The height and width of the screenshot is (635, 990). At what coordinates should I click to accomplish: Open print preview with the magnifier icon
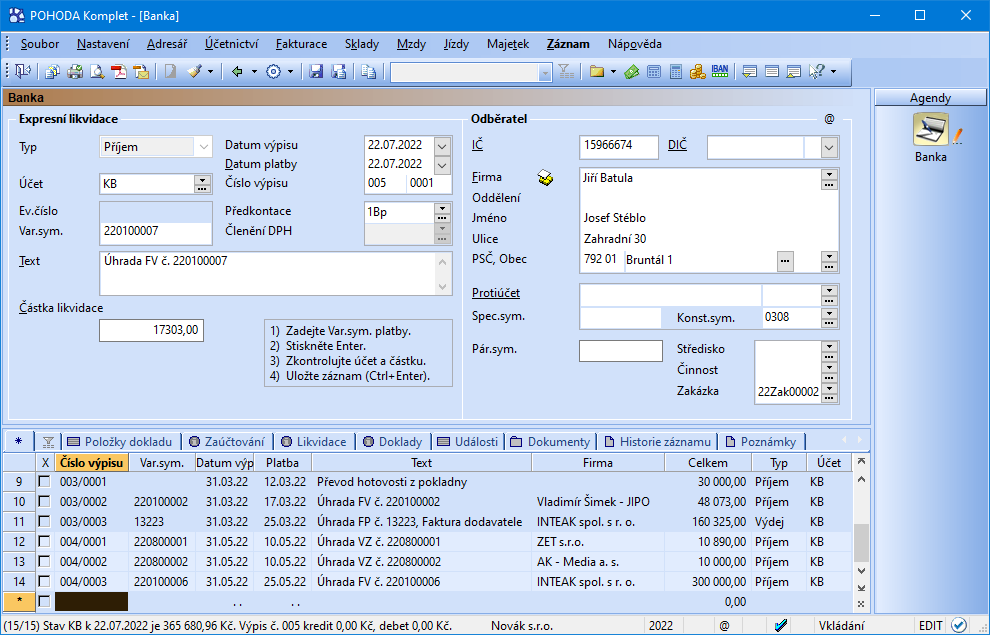[x=97, y=72]
